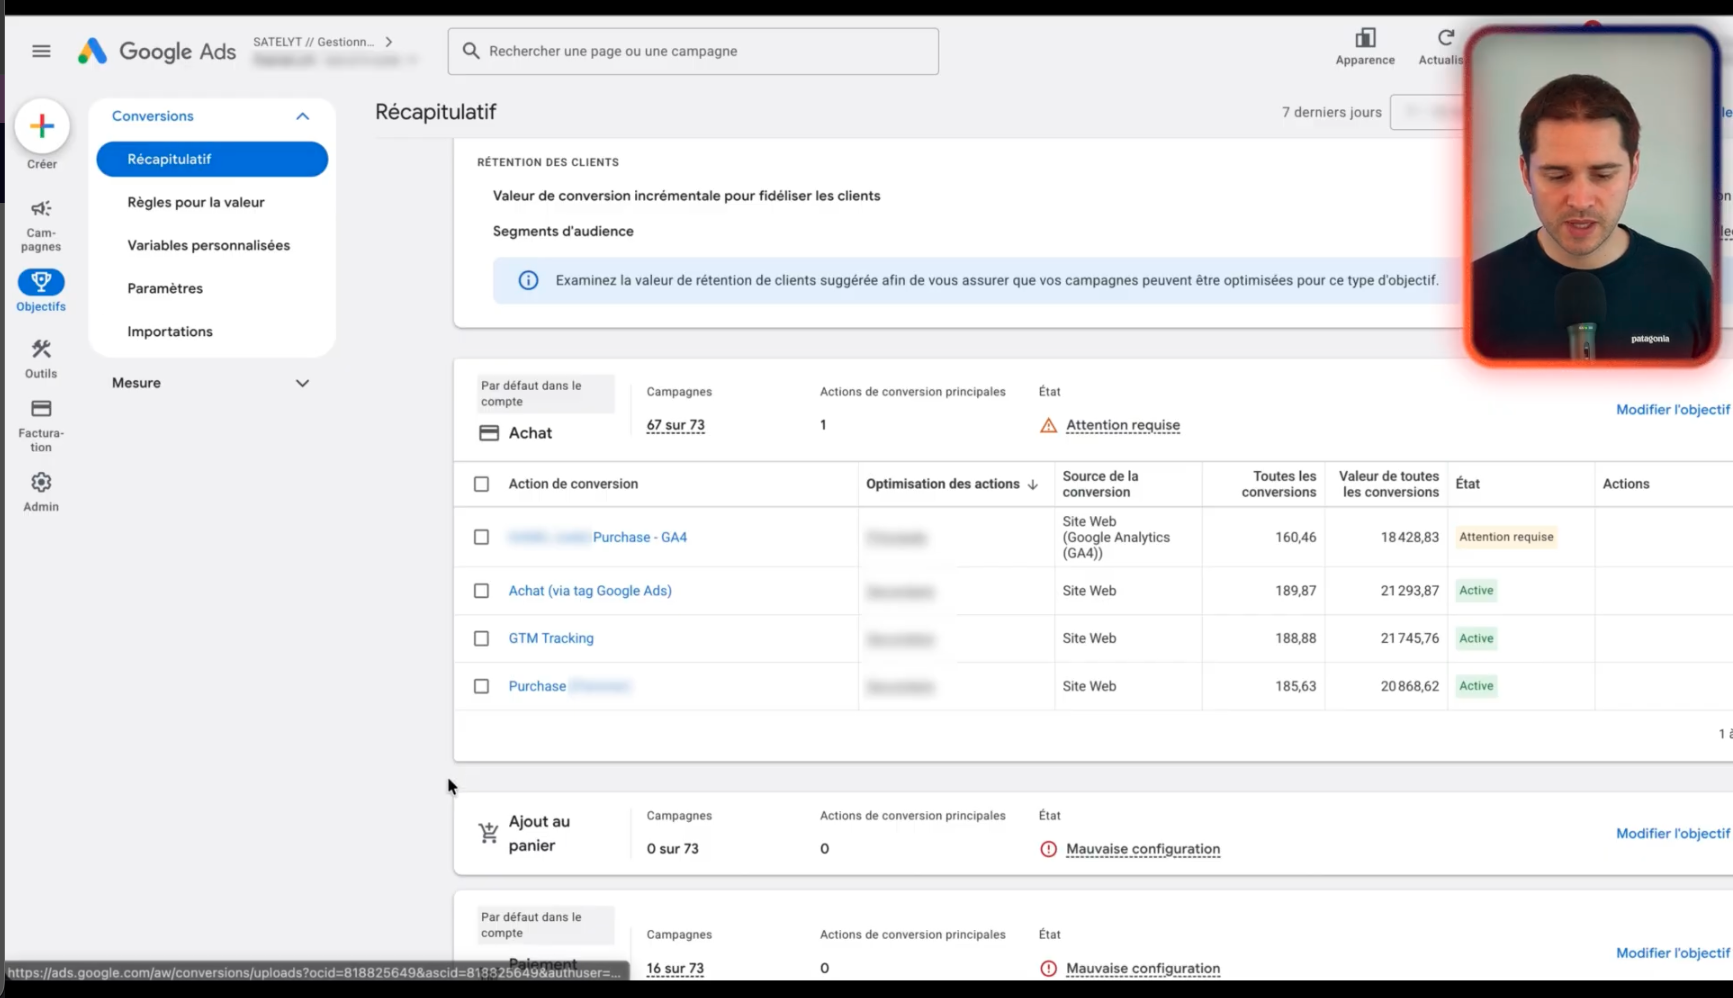1733x998 pixels.
Task: Click Segments d'audience text
Action: coord(563,231)
